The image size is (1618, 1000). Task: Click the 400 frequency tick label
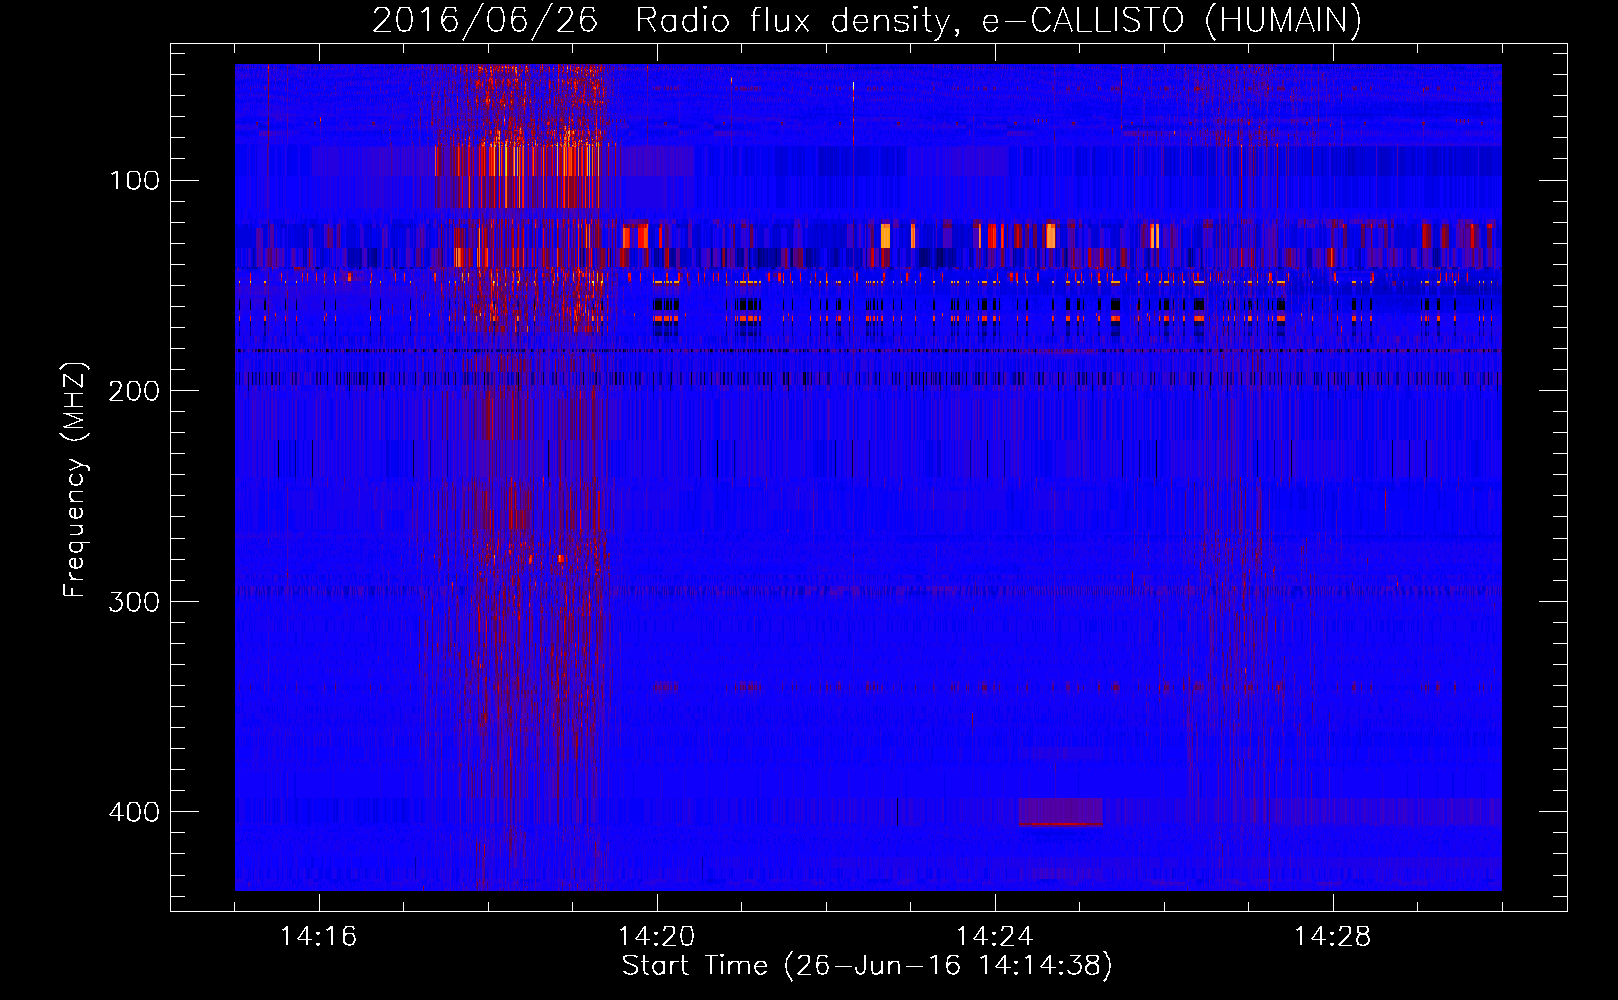coord(134,811)
